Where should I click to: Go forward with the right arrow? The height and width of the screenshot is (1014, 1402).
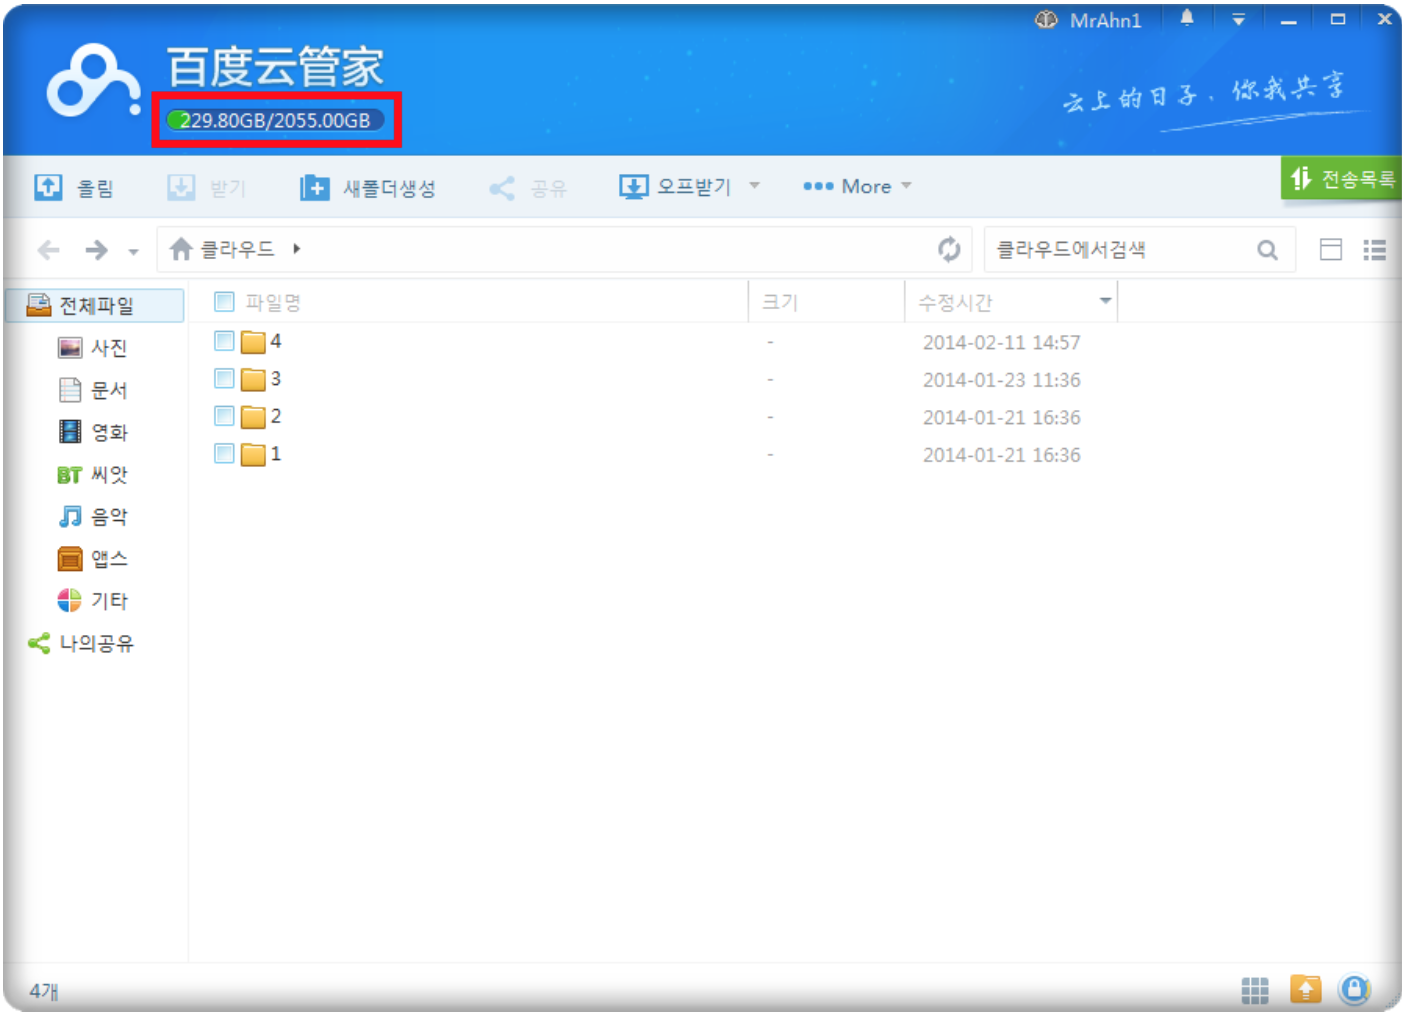(96, 250)
